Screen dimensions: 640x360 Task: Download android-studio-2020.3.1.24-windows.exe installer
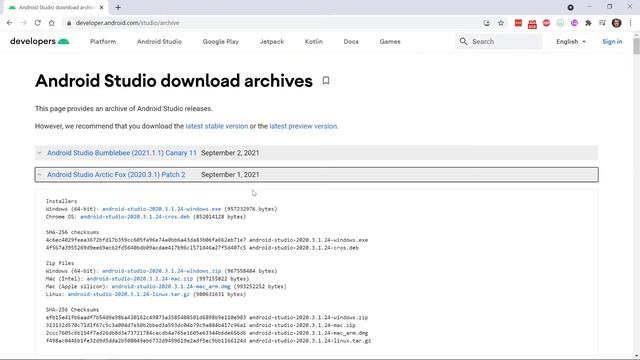[x=161, y=209]
